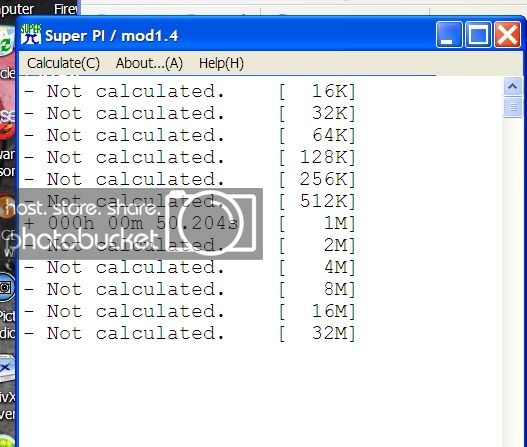Viewport: 527px width, 447px height.
Task: Click the Super PI title bar icon
Action: pyautogui.click(x=31, y=34)
